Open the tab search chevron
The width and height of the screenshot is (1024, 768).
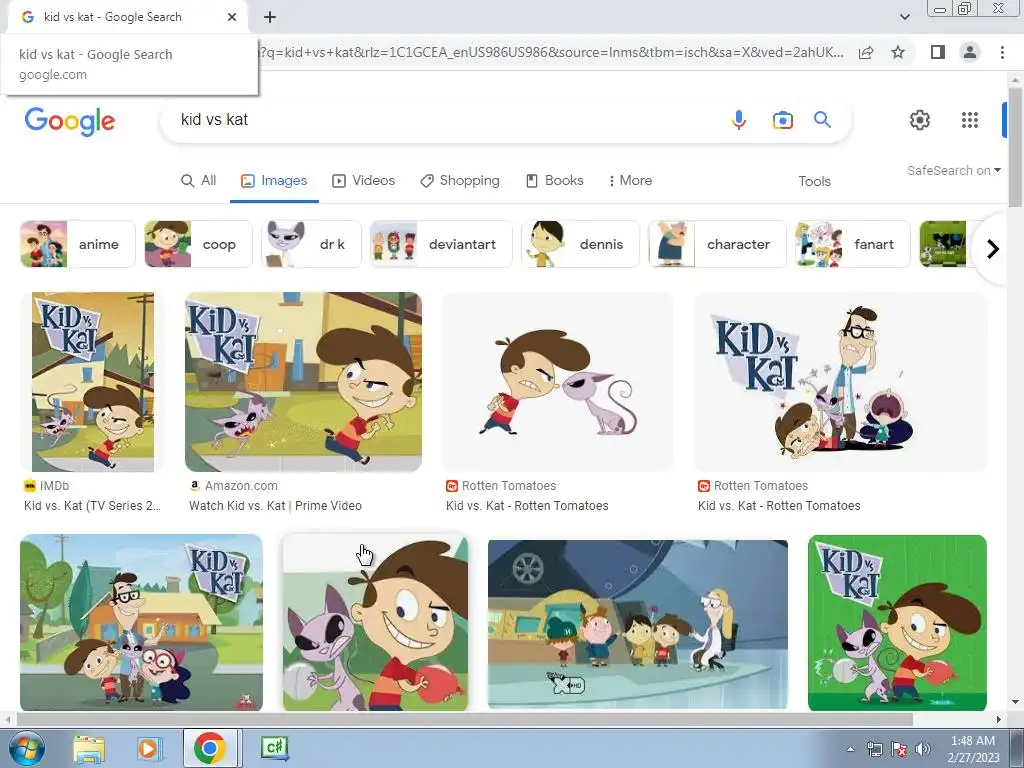click(904, 17)
